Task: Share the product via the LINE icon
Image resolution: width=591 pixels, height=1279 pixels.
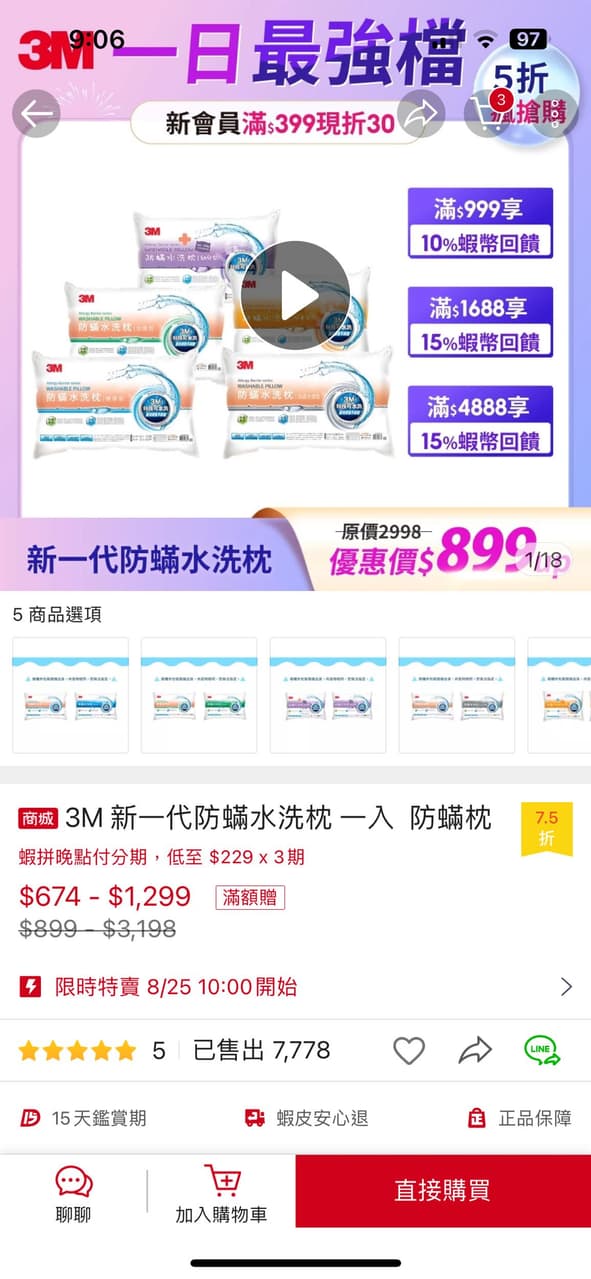Action: point(542,1050)
